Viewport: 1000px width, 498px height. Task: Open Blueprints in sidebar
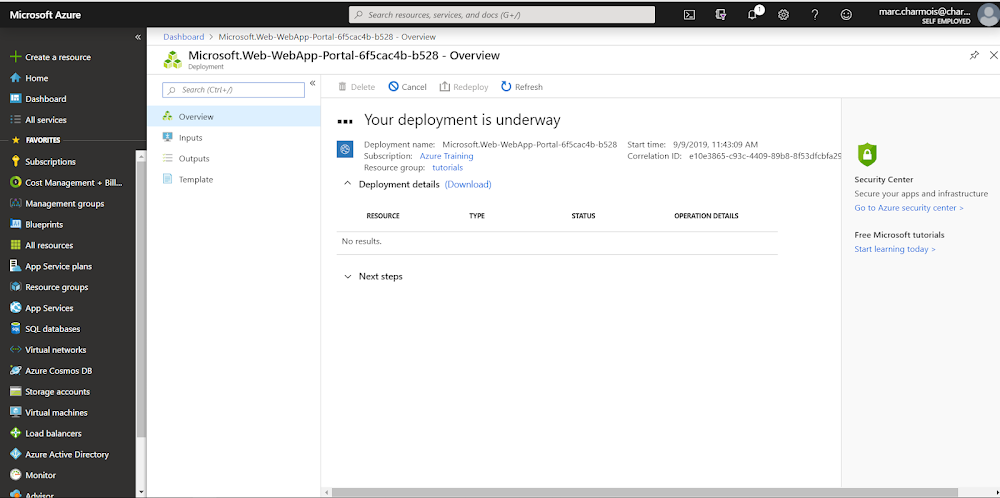point(36,224)
